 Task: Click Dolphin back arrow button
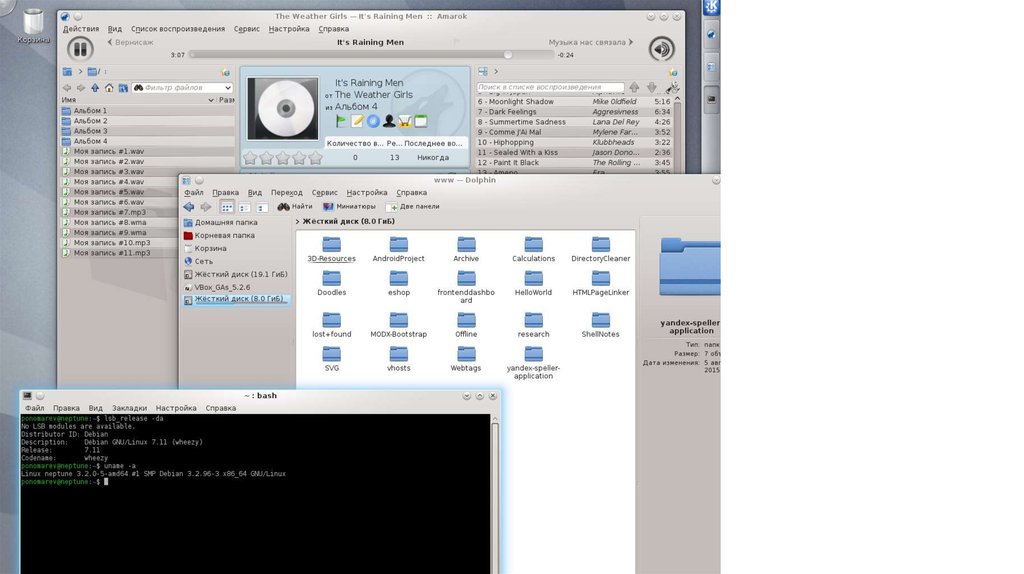tap(188, 207)
